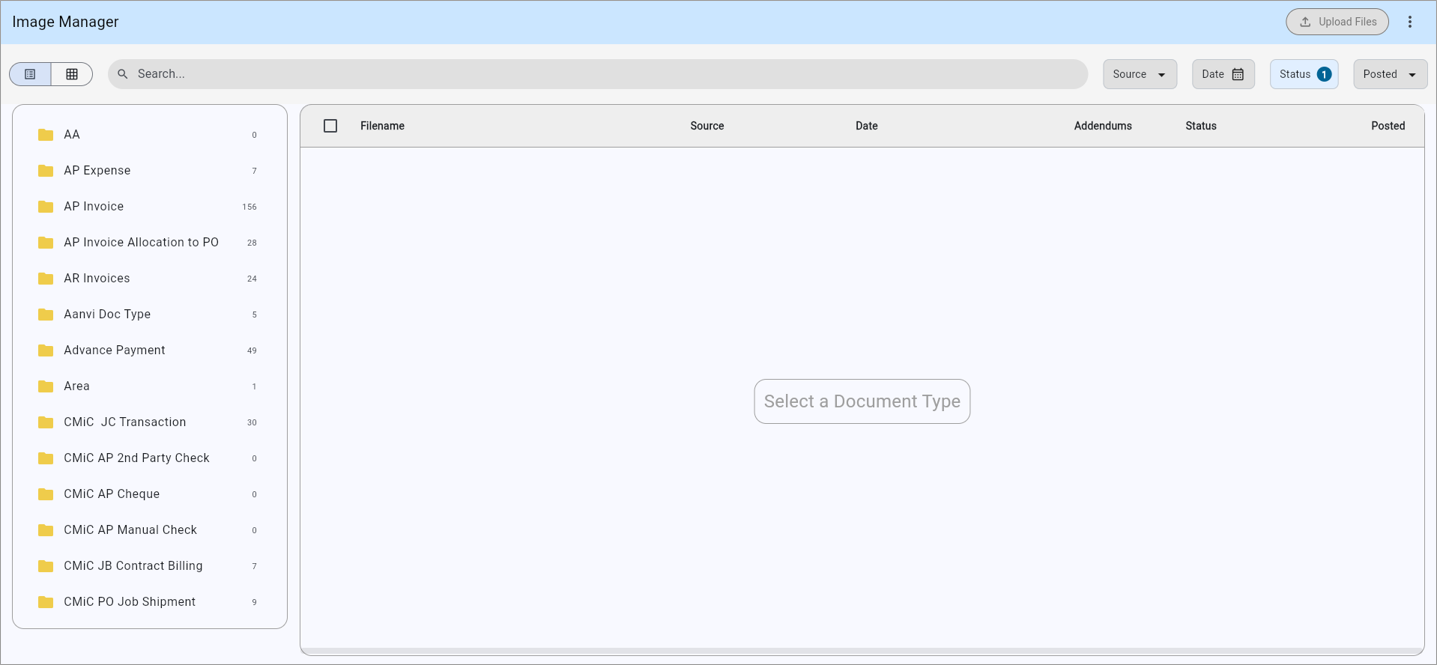Screen dimensions: 1437x665
Task: Open the Posted filter dropdown
Action: [x=1390, y=74]
